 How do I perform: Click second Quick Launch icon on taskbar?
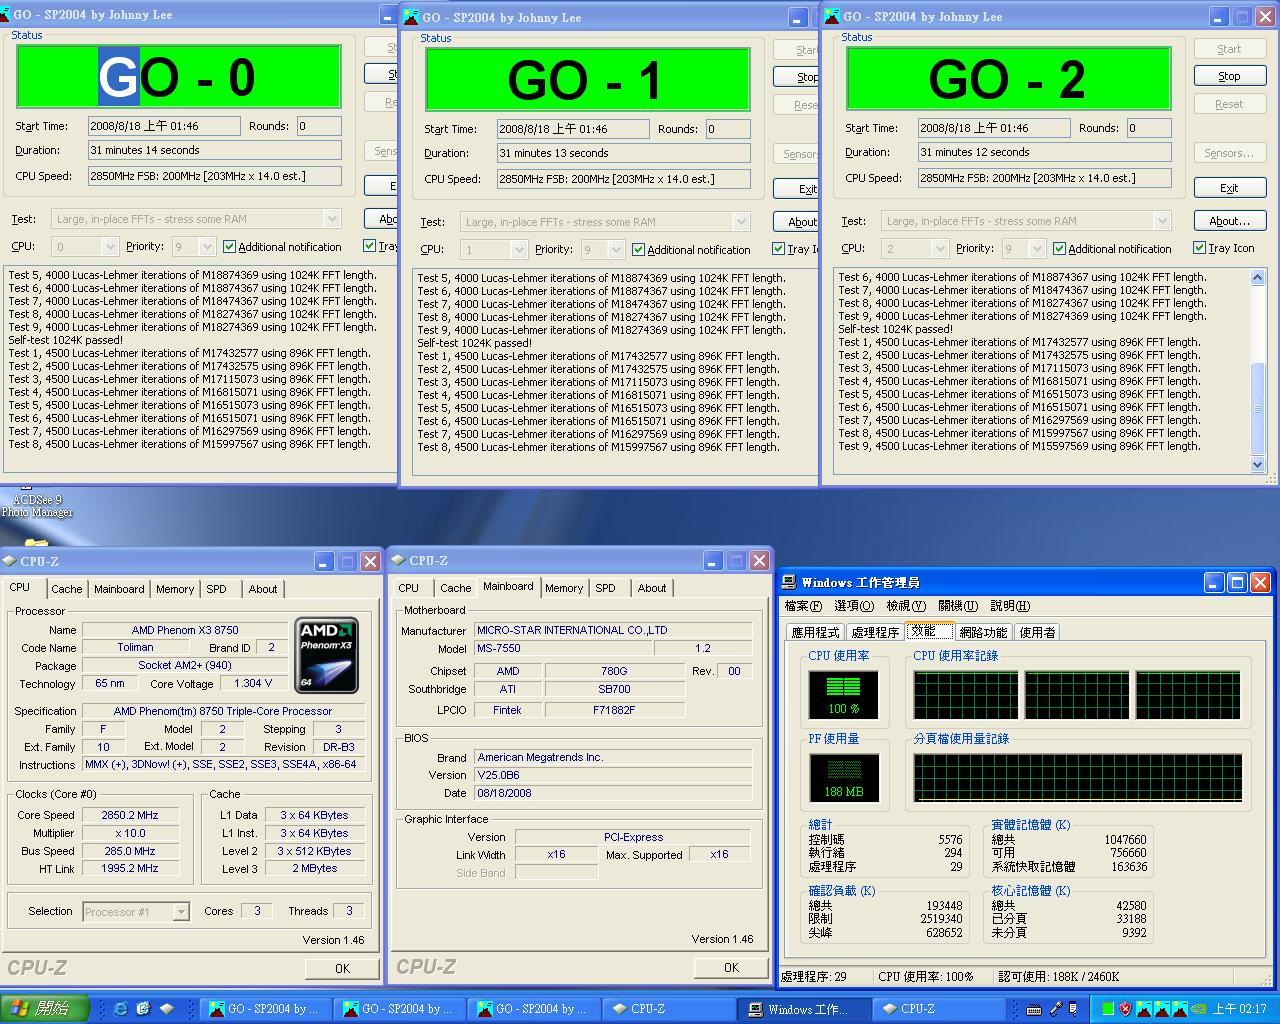(143, 1009)
